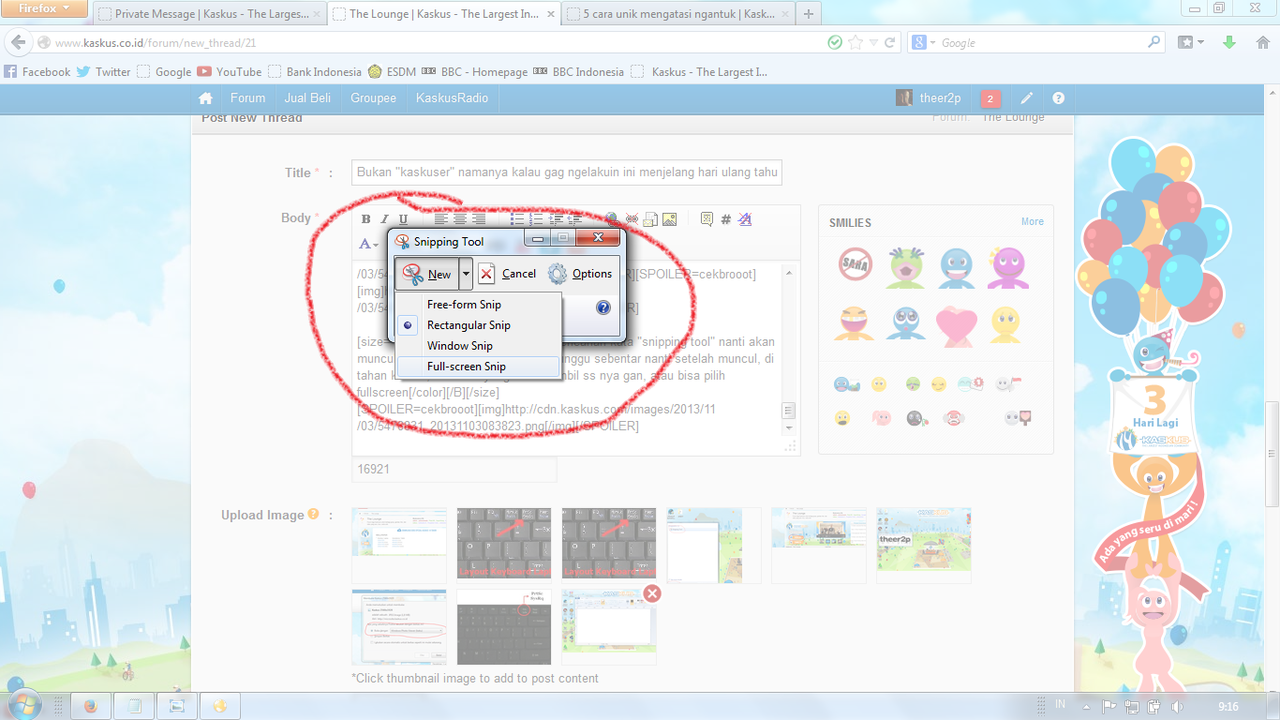Toggle underline formatting in the body editor

click(x=403, y=219)
